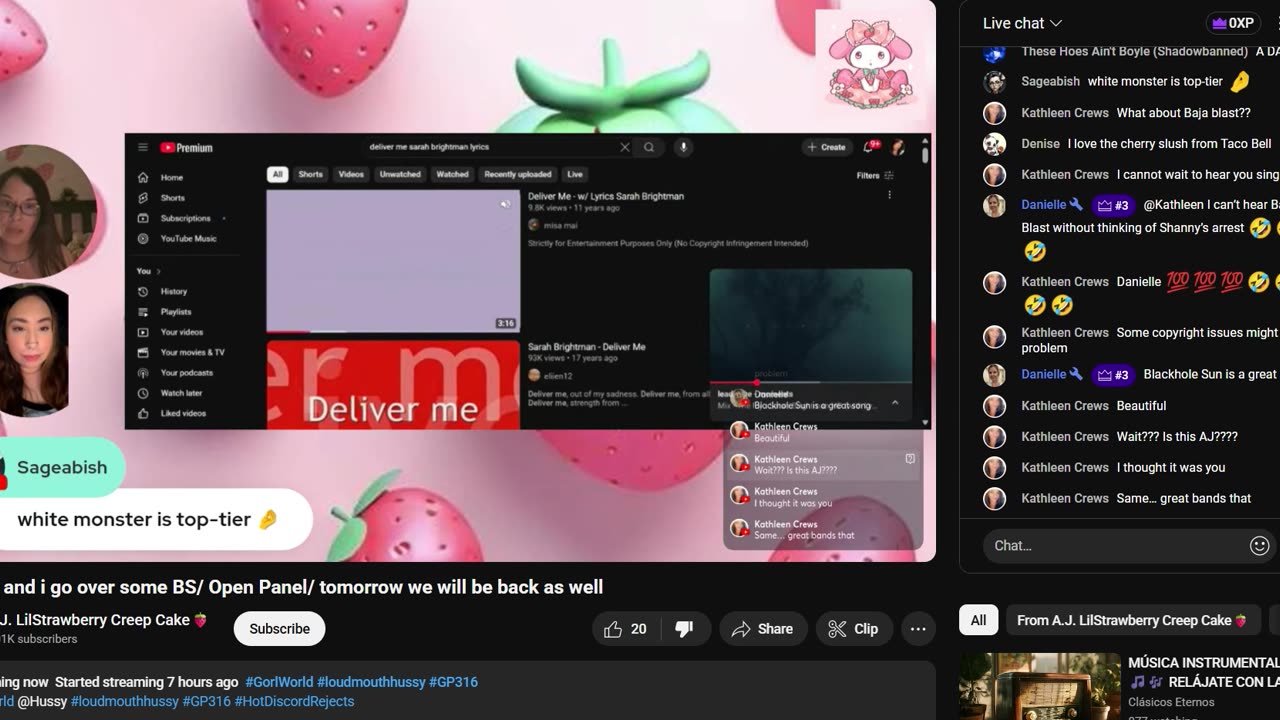Select the Videos filter chip in search results
The width and height of the screenshot is (1280, 720).
pyautogui.click(x=351, y=174)
